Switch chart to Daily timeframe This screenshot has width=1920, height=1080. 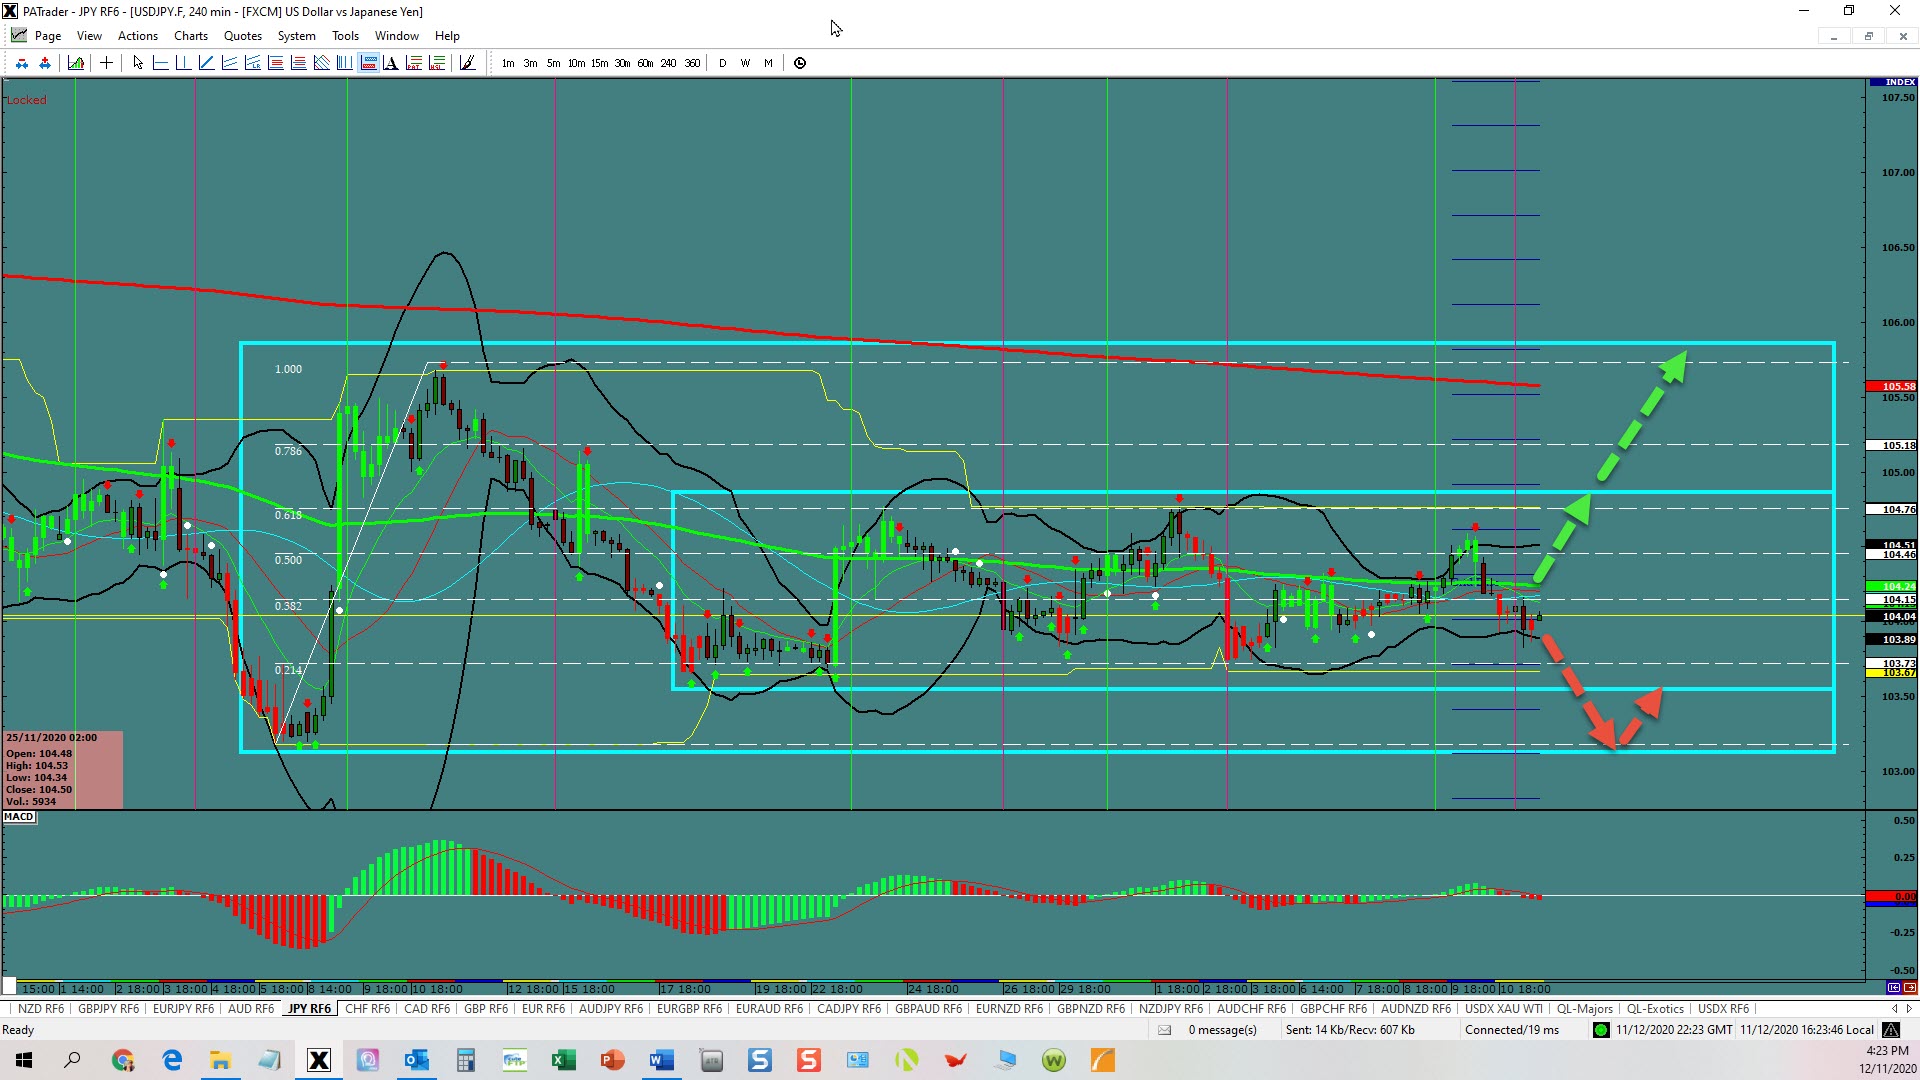coord(723,63)
